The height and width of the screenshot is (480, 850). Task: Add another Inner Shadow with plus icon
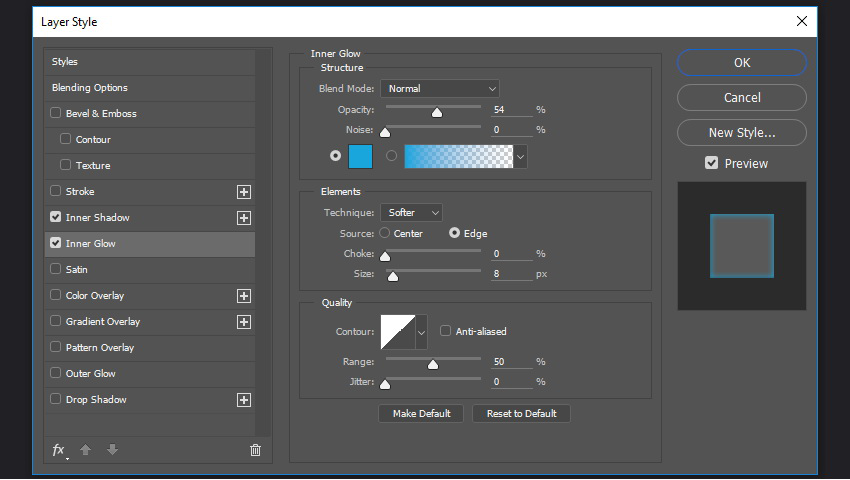click(x=244, y=217)
